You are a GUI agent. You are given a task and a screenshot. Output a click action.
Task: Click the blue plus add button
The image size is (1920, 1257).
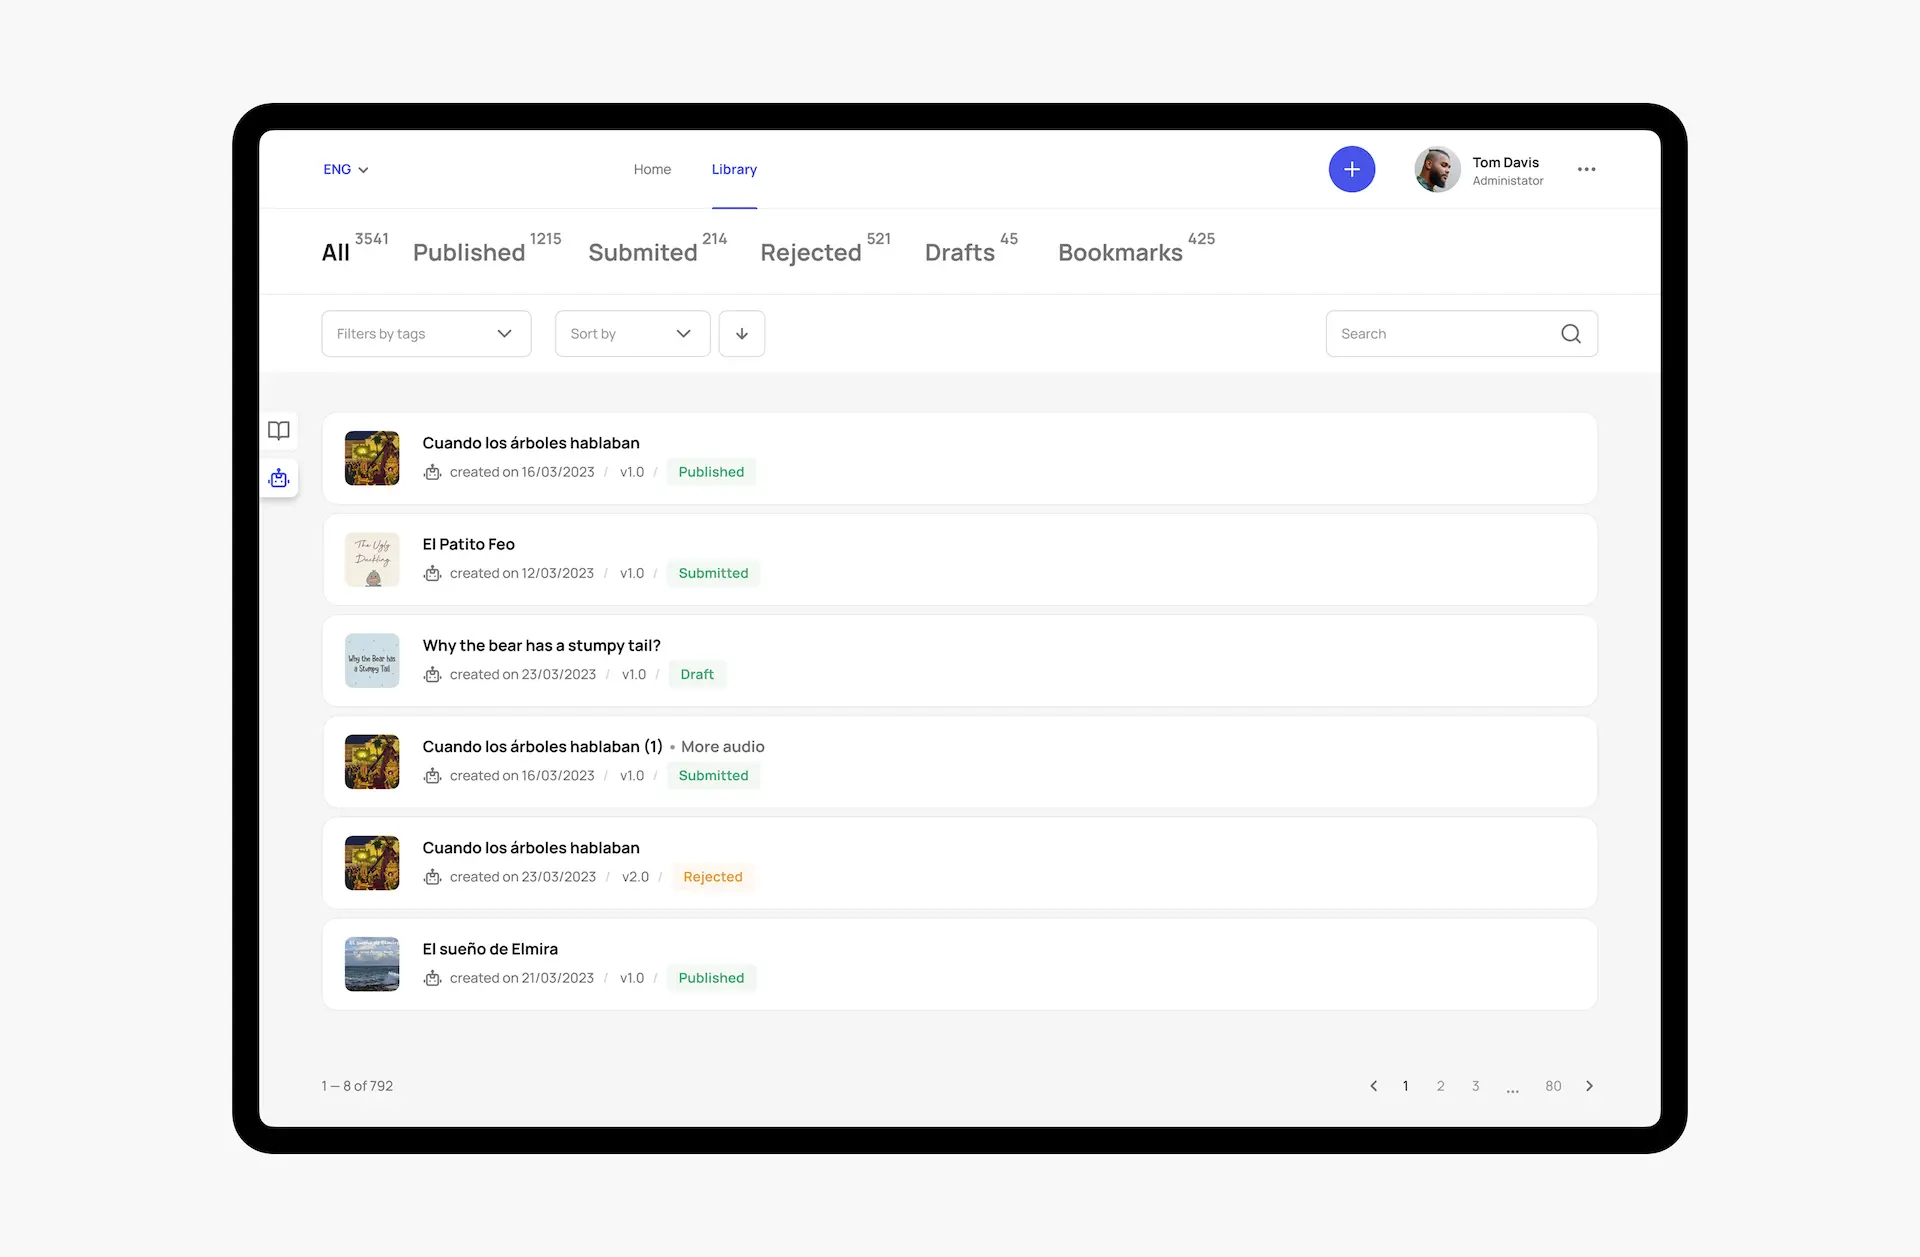point(1351,169)
